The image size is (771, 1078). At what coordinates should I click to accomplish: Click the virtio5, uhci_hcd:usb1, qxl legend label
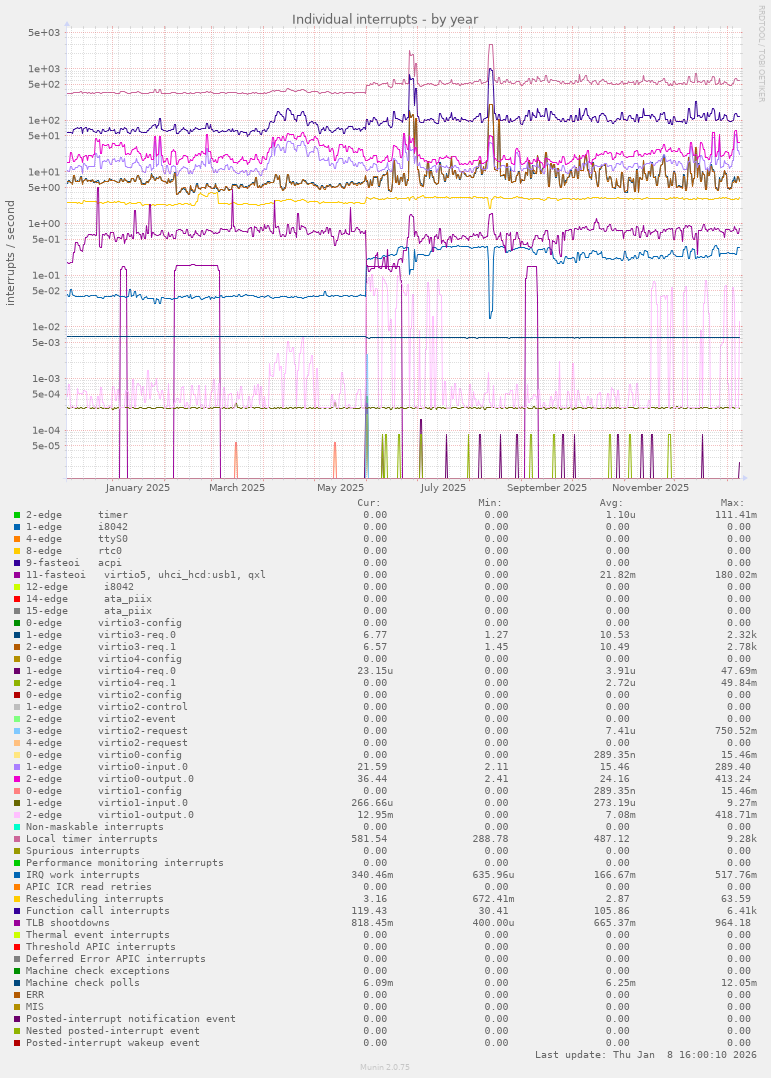(185, 575)
